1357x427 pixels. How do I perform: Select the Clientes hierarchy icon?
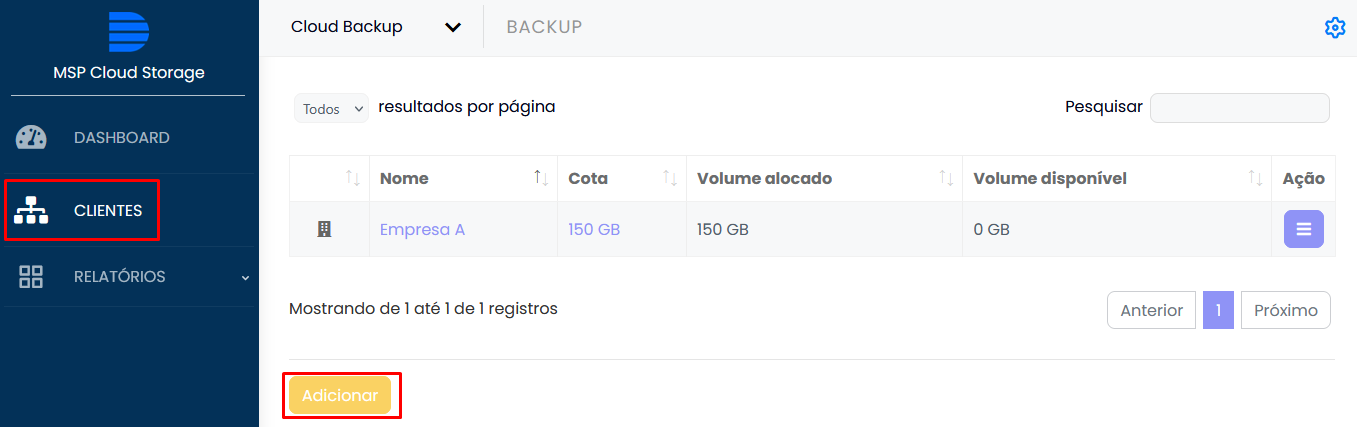click(31, 211)
